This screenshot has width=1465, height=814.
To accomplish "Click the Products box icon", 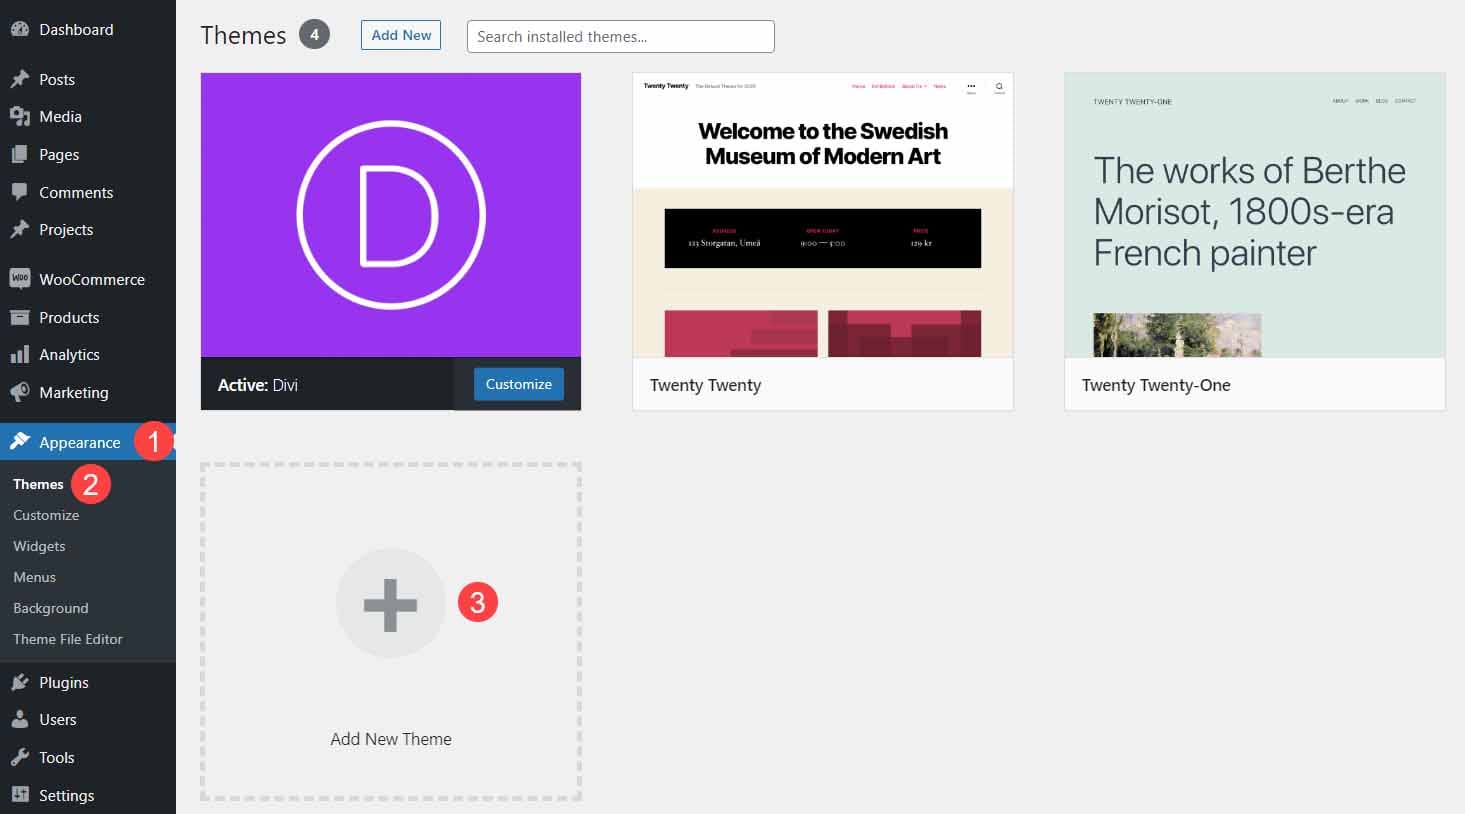I will tap(19, 317).
